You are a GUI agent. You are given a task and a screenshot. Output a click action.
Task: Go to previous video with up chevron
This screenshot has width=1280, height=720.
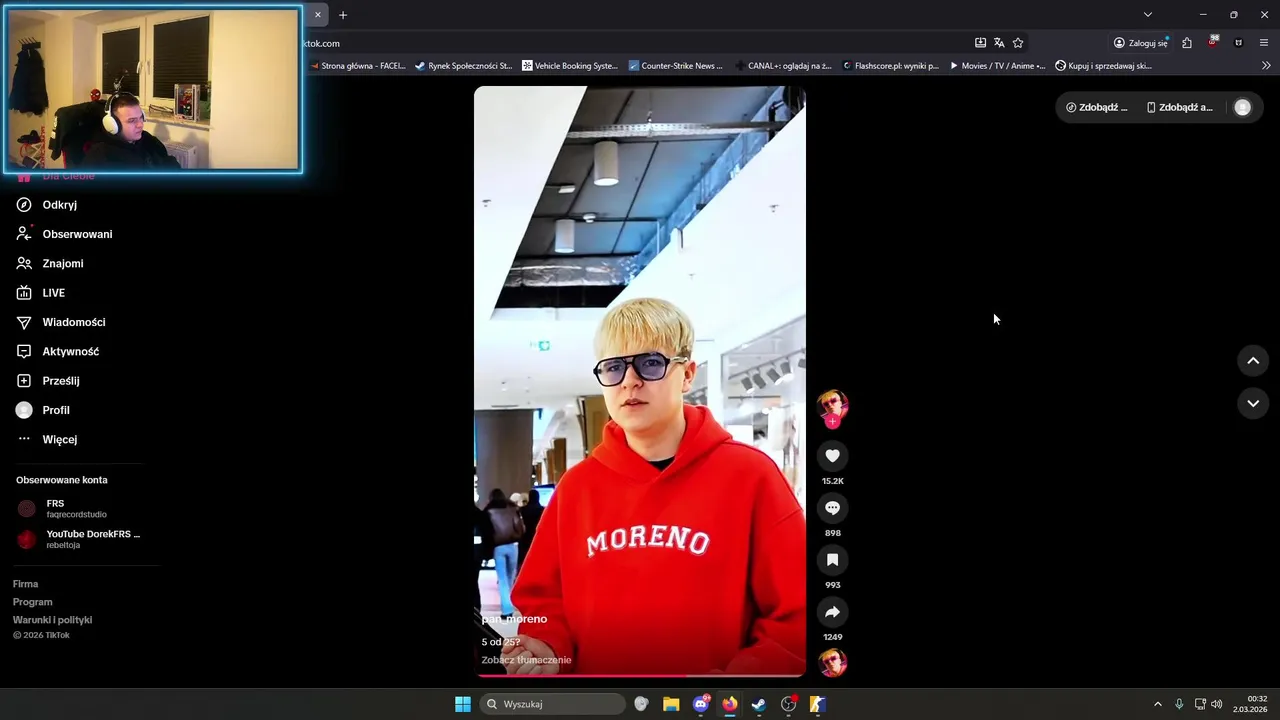1253,361
